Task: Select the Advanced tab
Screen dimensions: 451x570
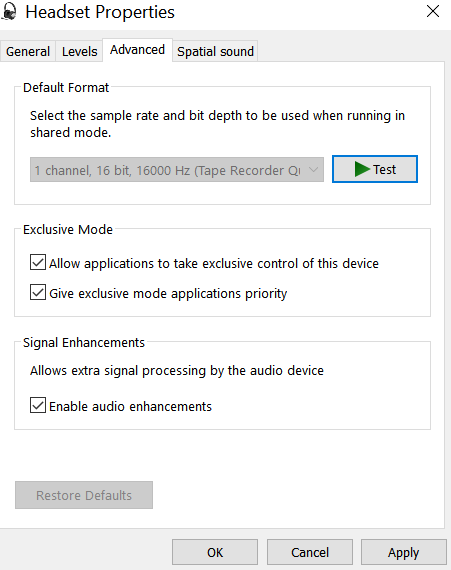Action: click(137, 50)
